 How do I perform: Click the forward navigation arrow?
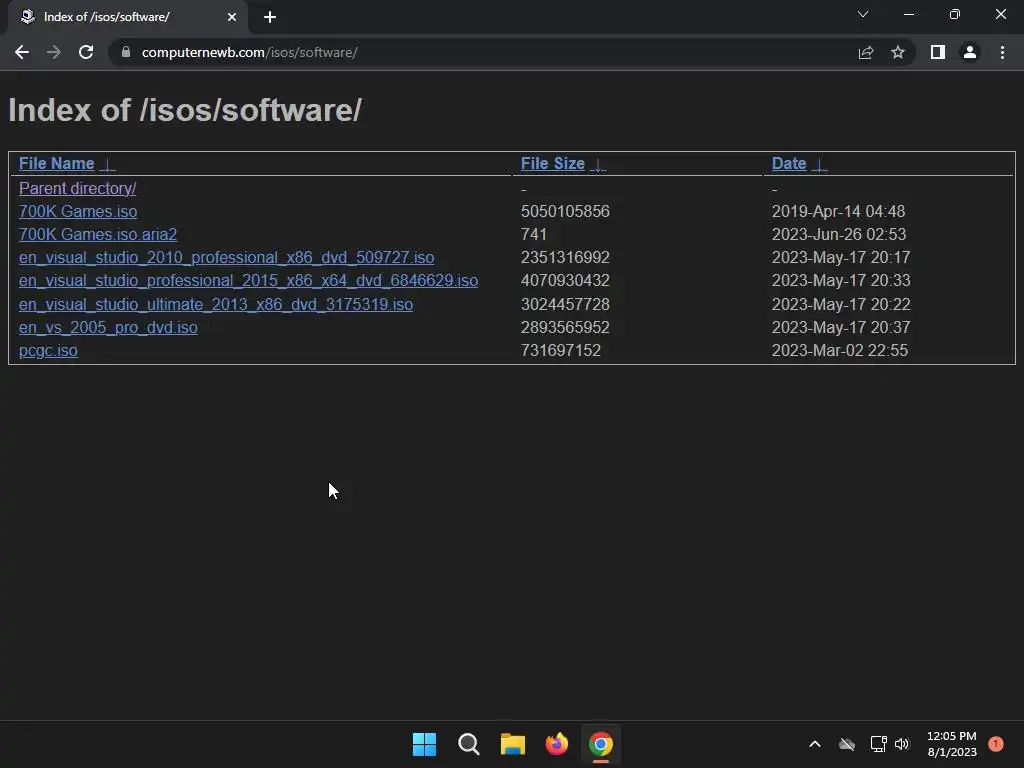point(54,52)
